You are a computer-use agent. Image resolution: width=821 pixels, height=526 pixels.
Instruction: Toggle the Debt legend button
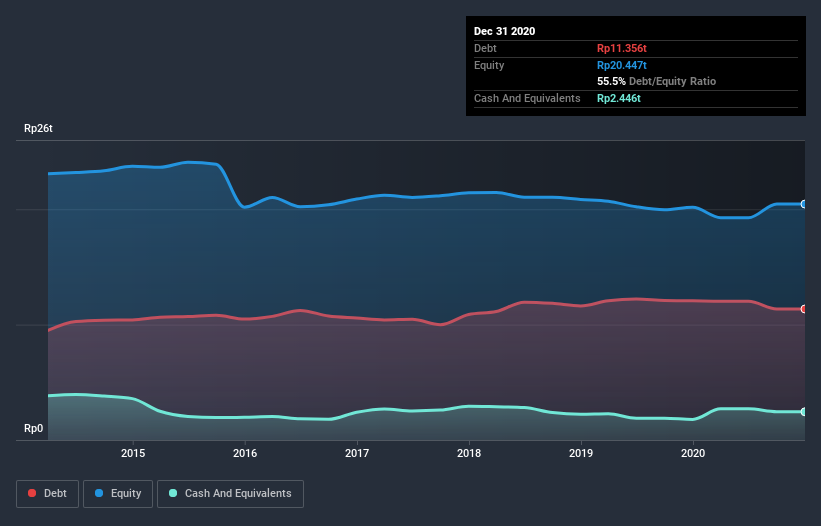[x=48, y=494]
